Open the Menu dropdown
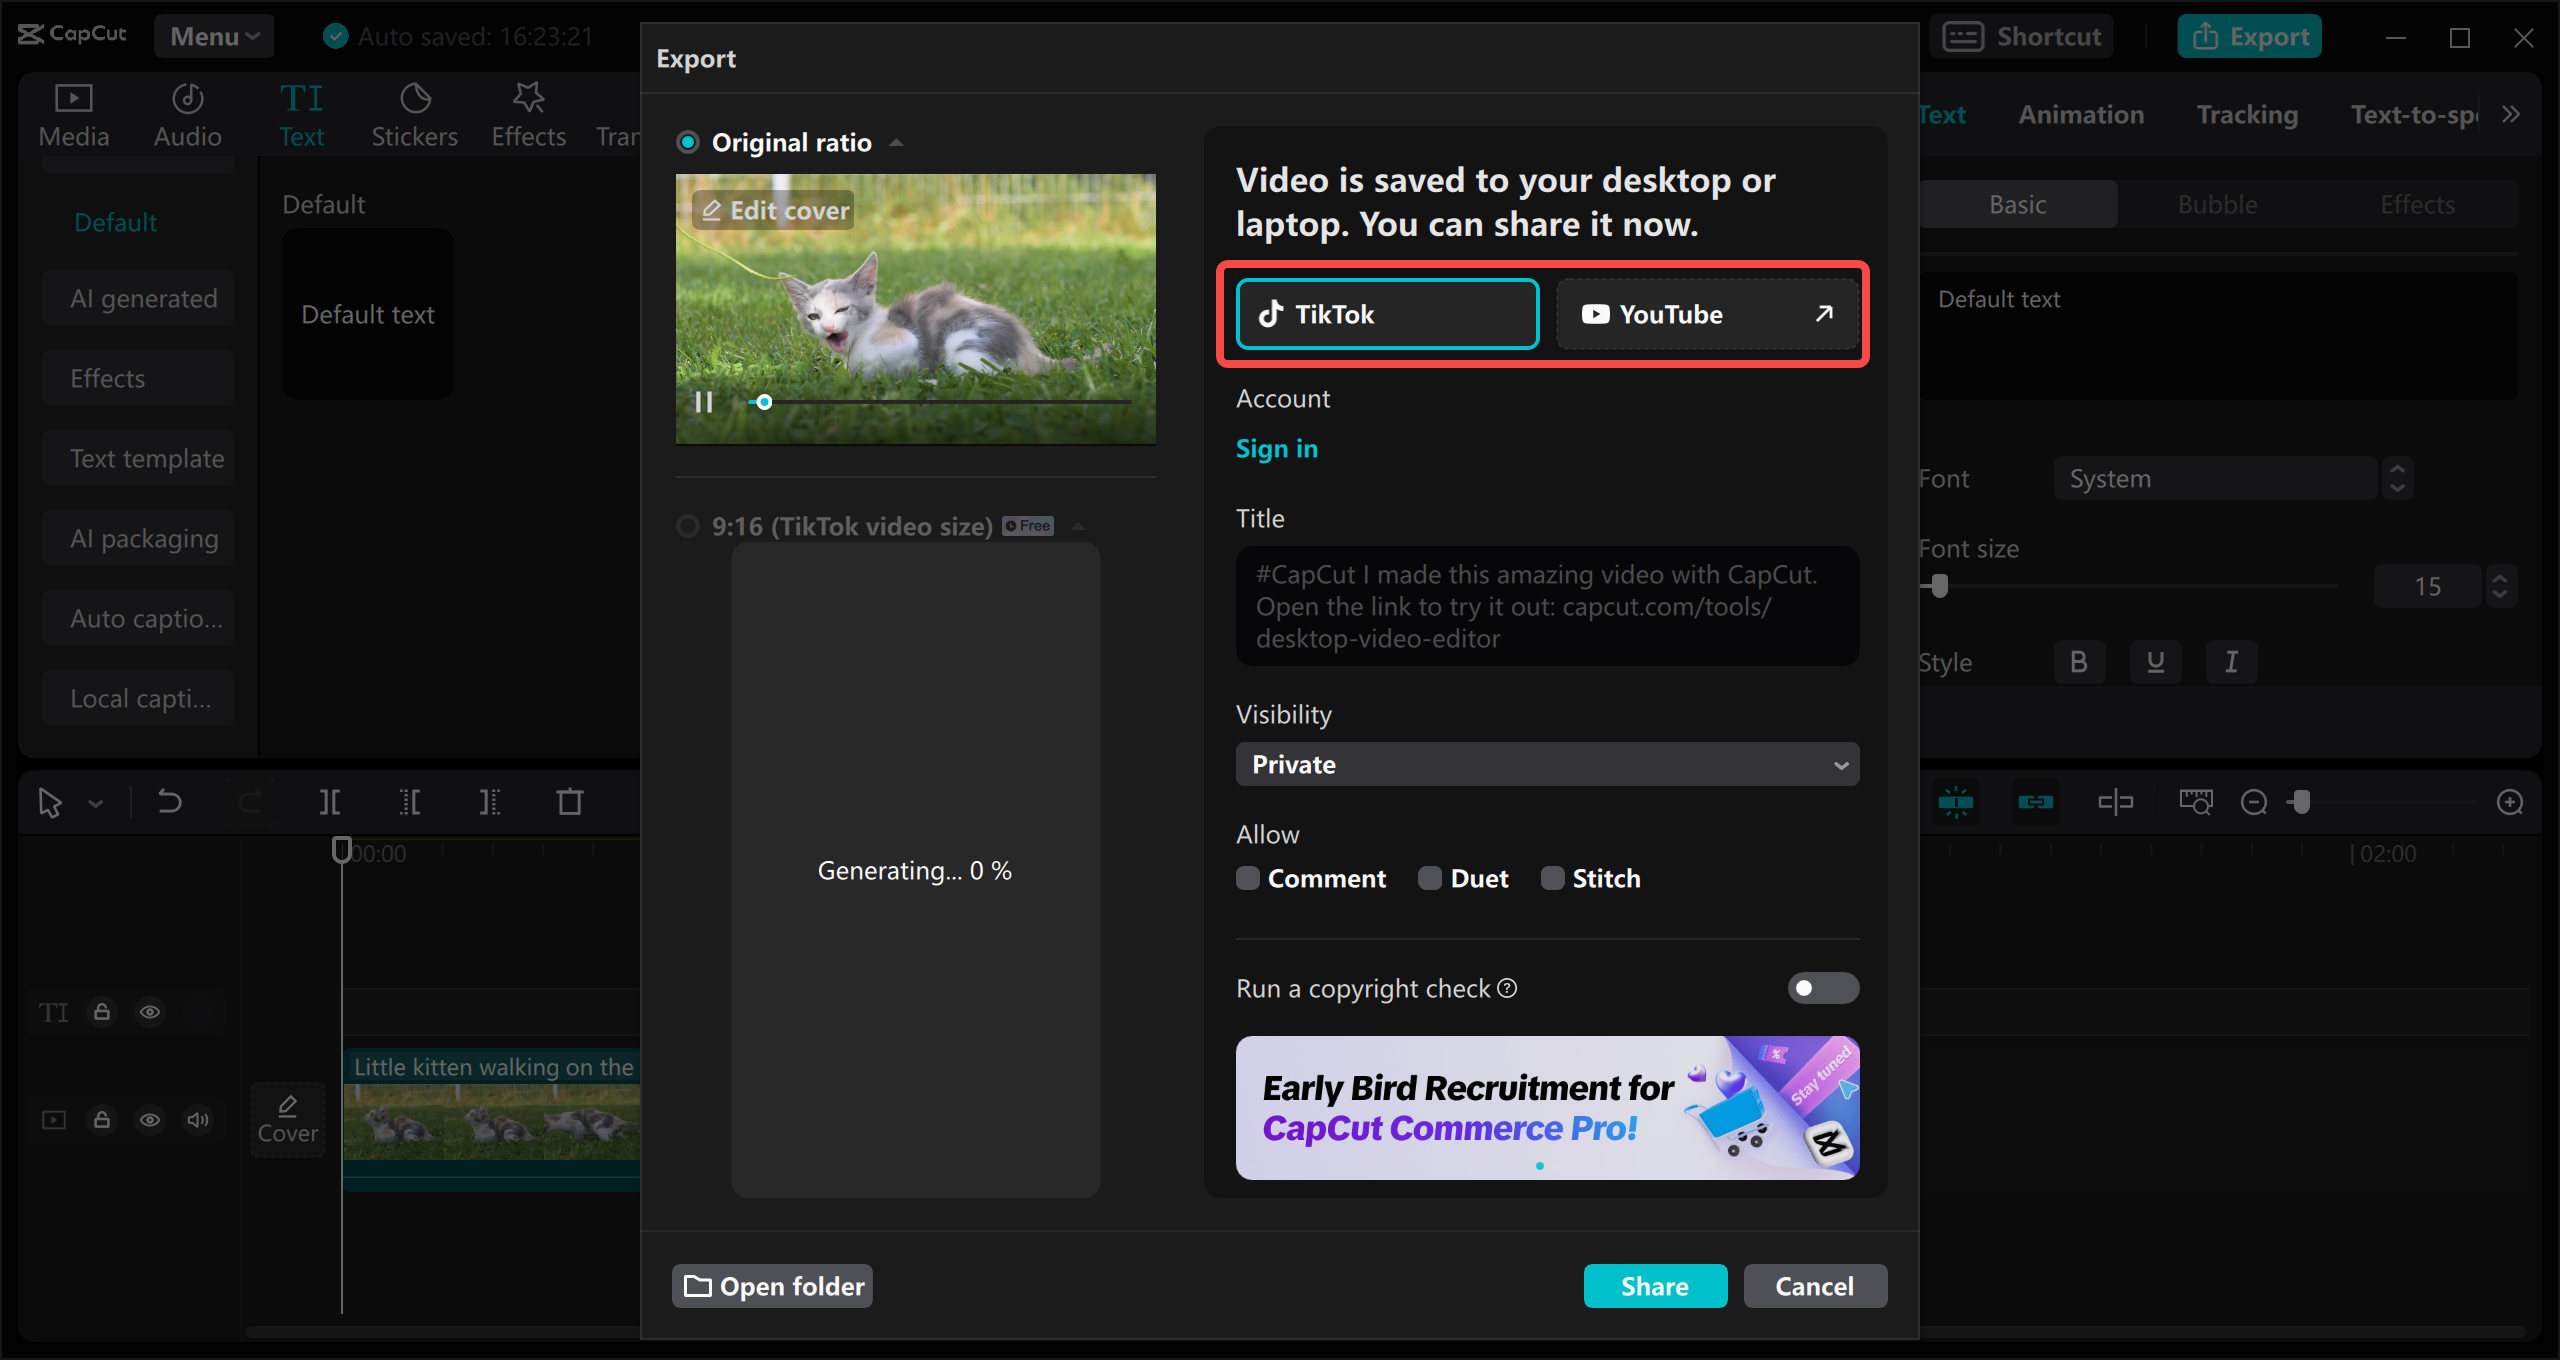 click(214, 36)
